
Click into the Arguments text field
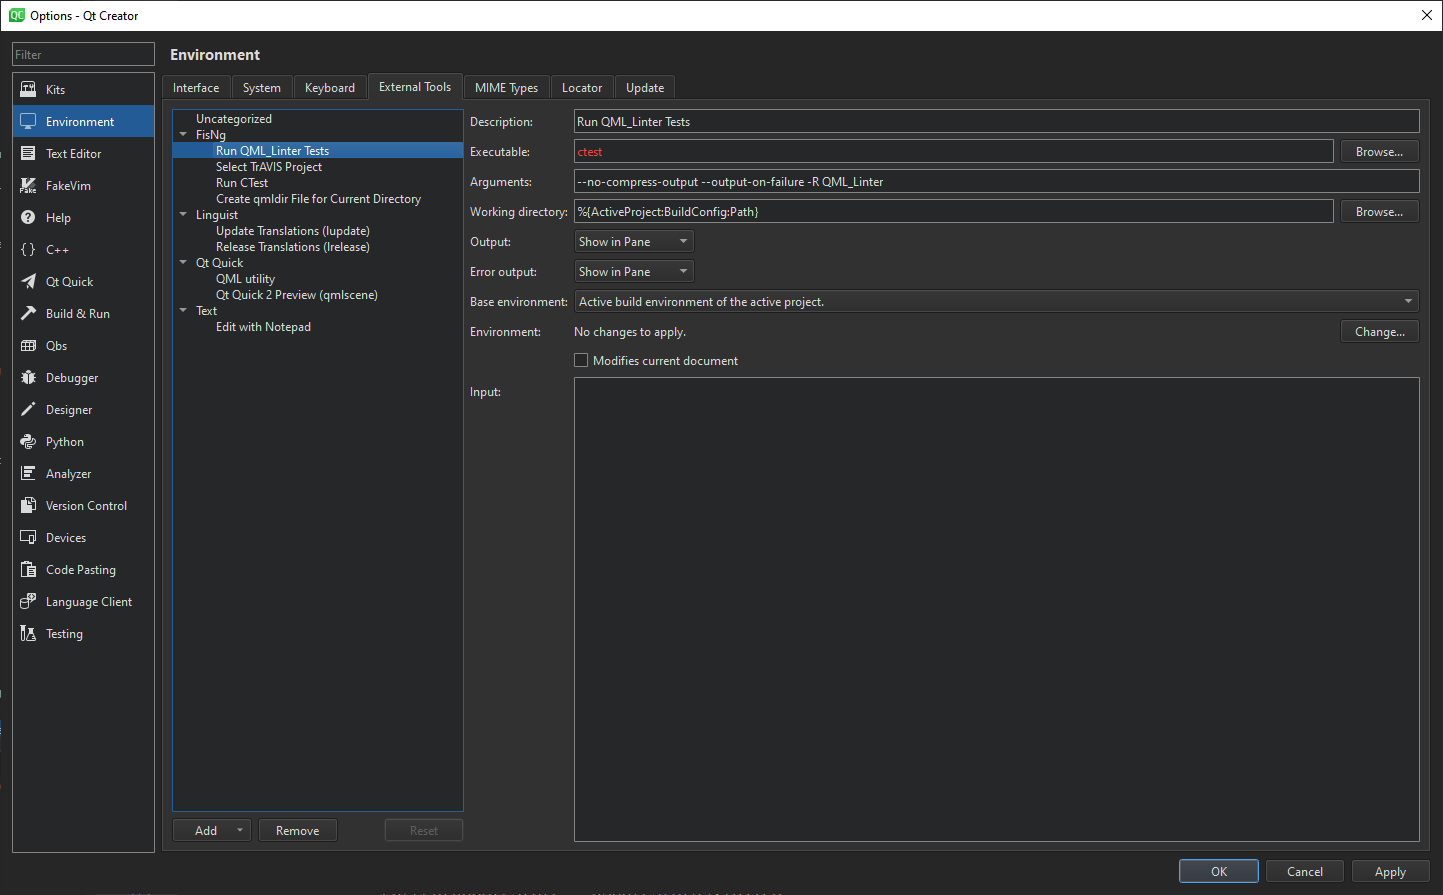tap(996, 182)
